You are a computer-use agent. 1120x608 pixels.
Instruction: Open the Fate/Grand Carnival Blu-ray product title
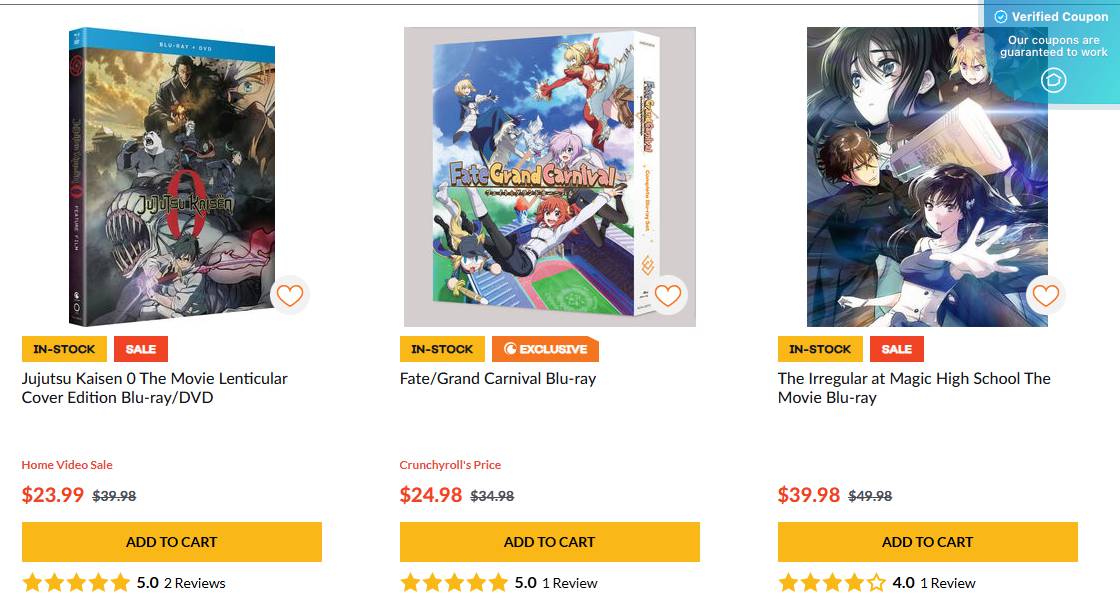(496, 378)
